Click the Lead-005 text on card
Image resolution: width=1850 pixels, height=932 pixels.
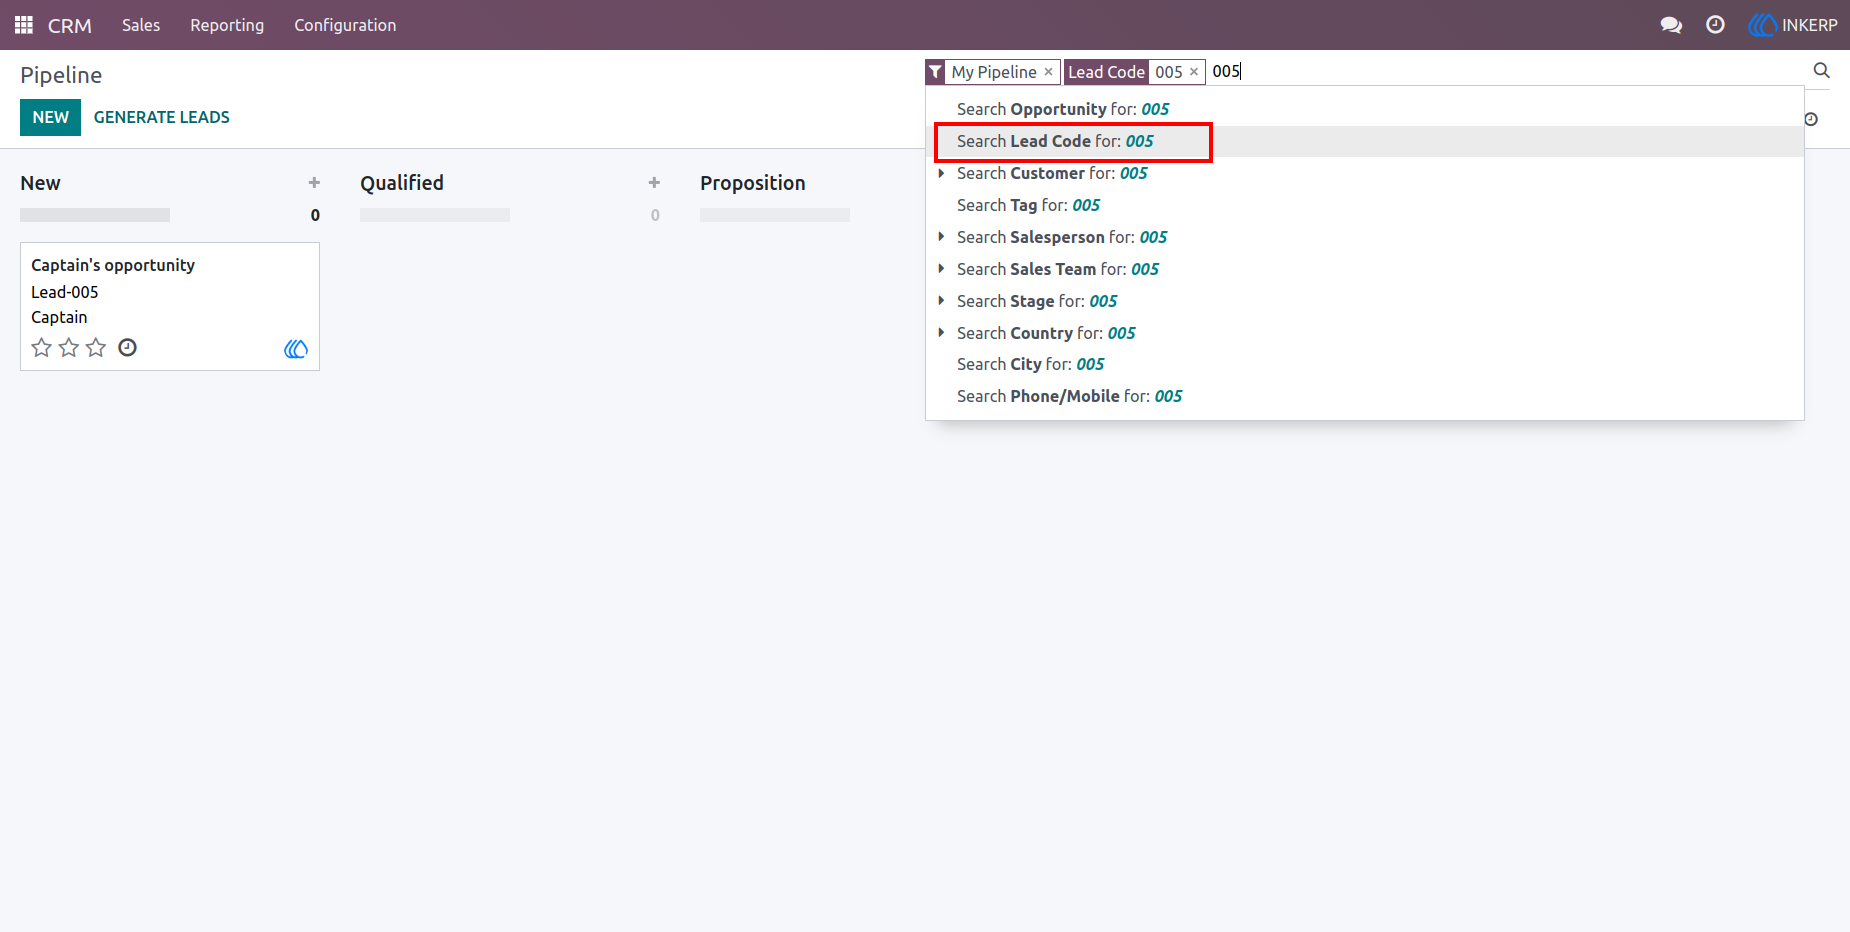pyautogui.click(x=65, y=292)
